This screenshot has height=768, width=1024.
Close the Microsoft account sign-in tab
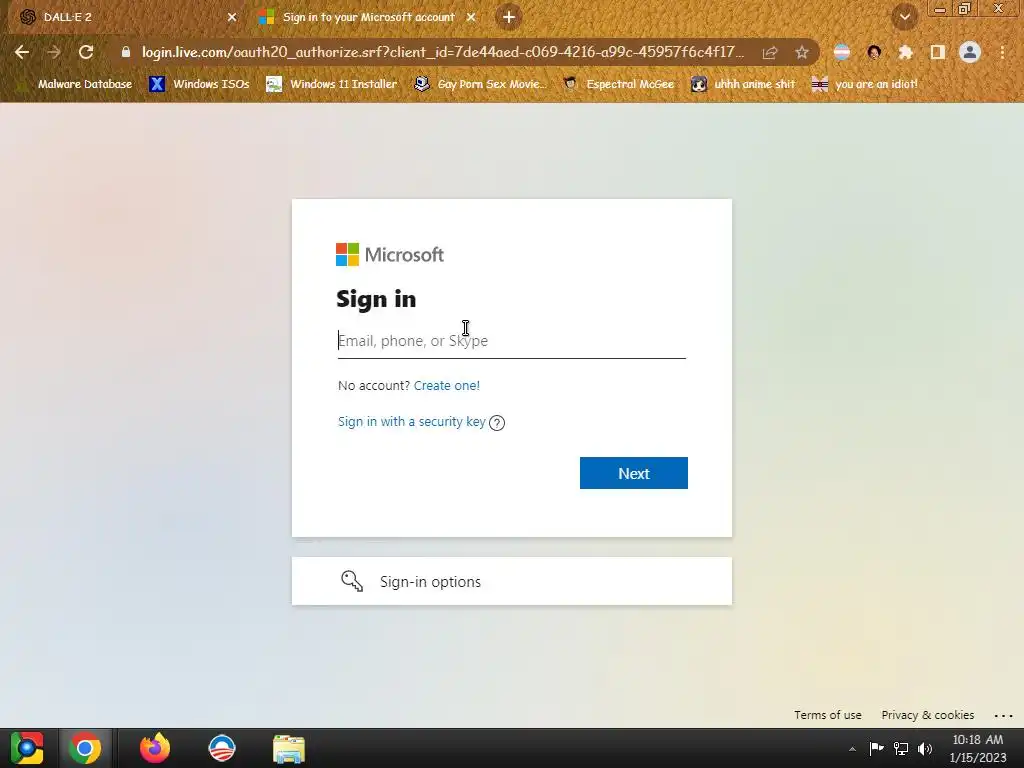(x=471, y=17)
